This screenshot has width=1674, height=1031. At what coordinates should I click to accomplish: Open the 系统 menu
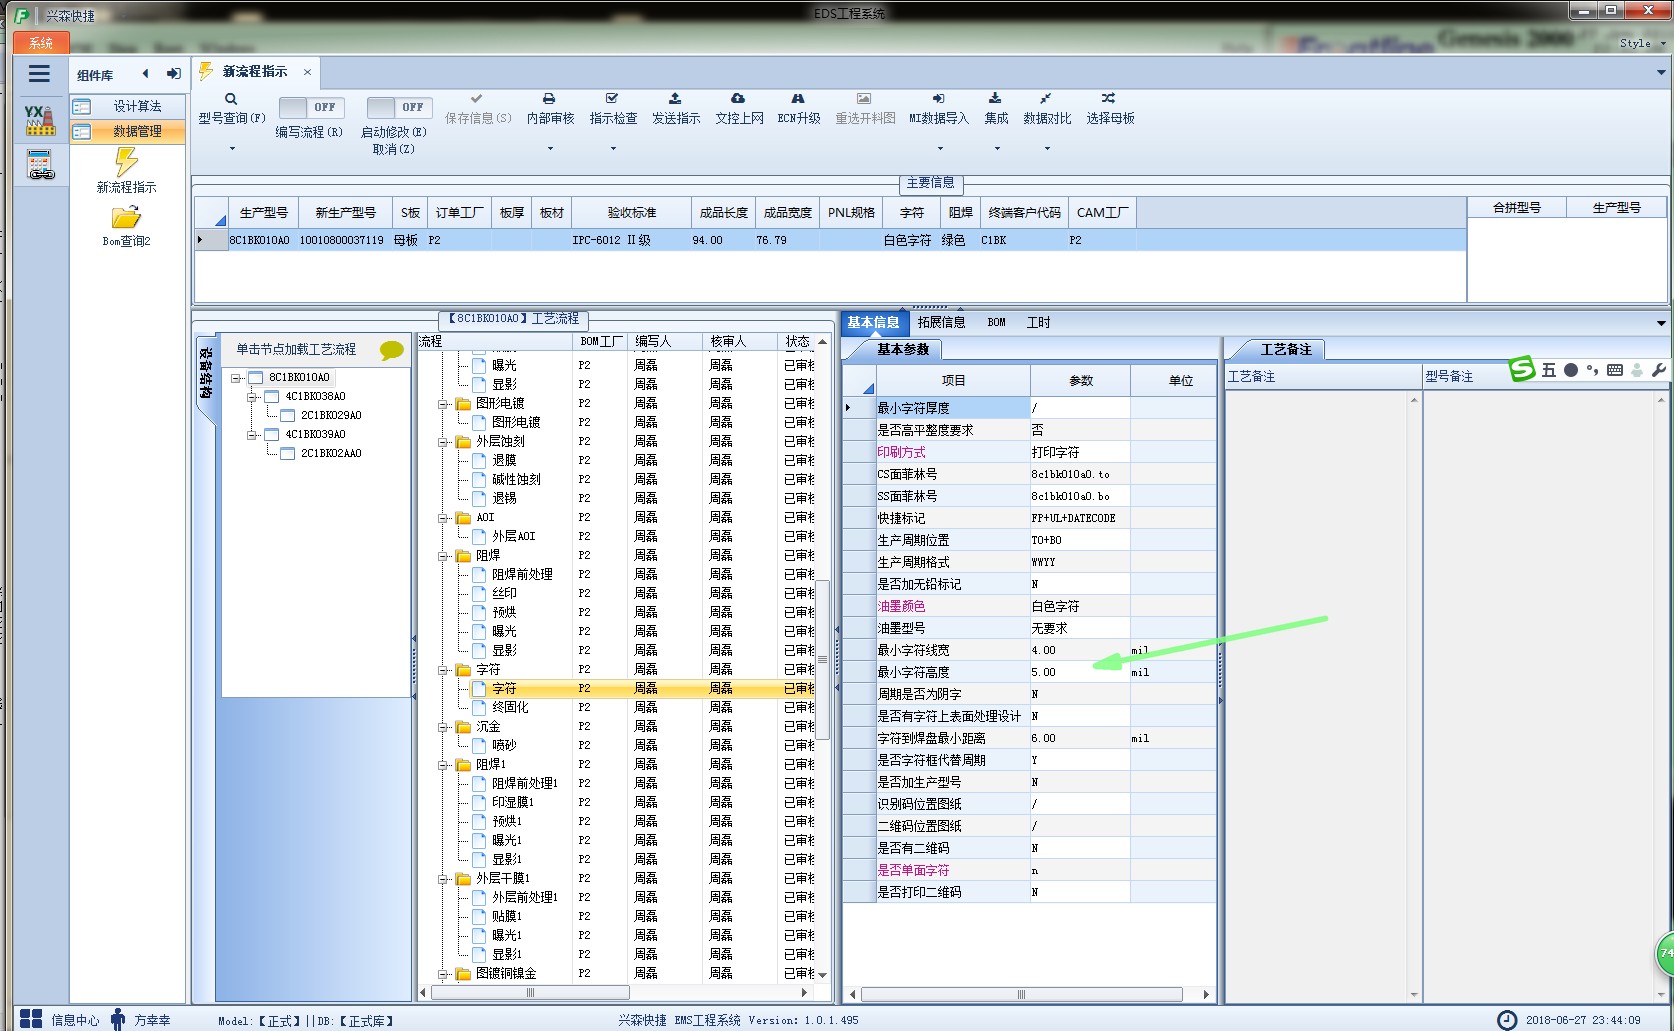pyautogui.click(x=41, y=43)
